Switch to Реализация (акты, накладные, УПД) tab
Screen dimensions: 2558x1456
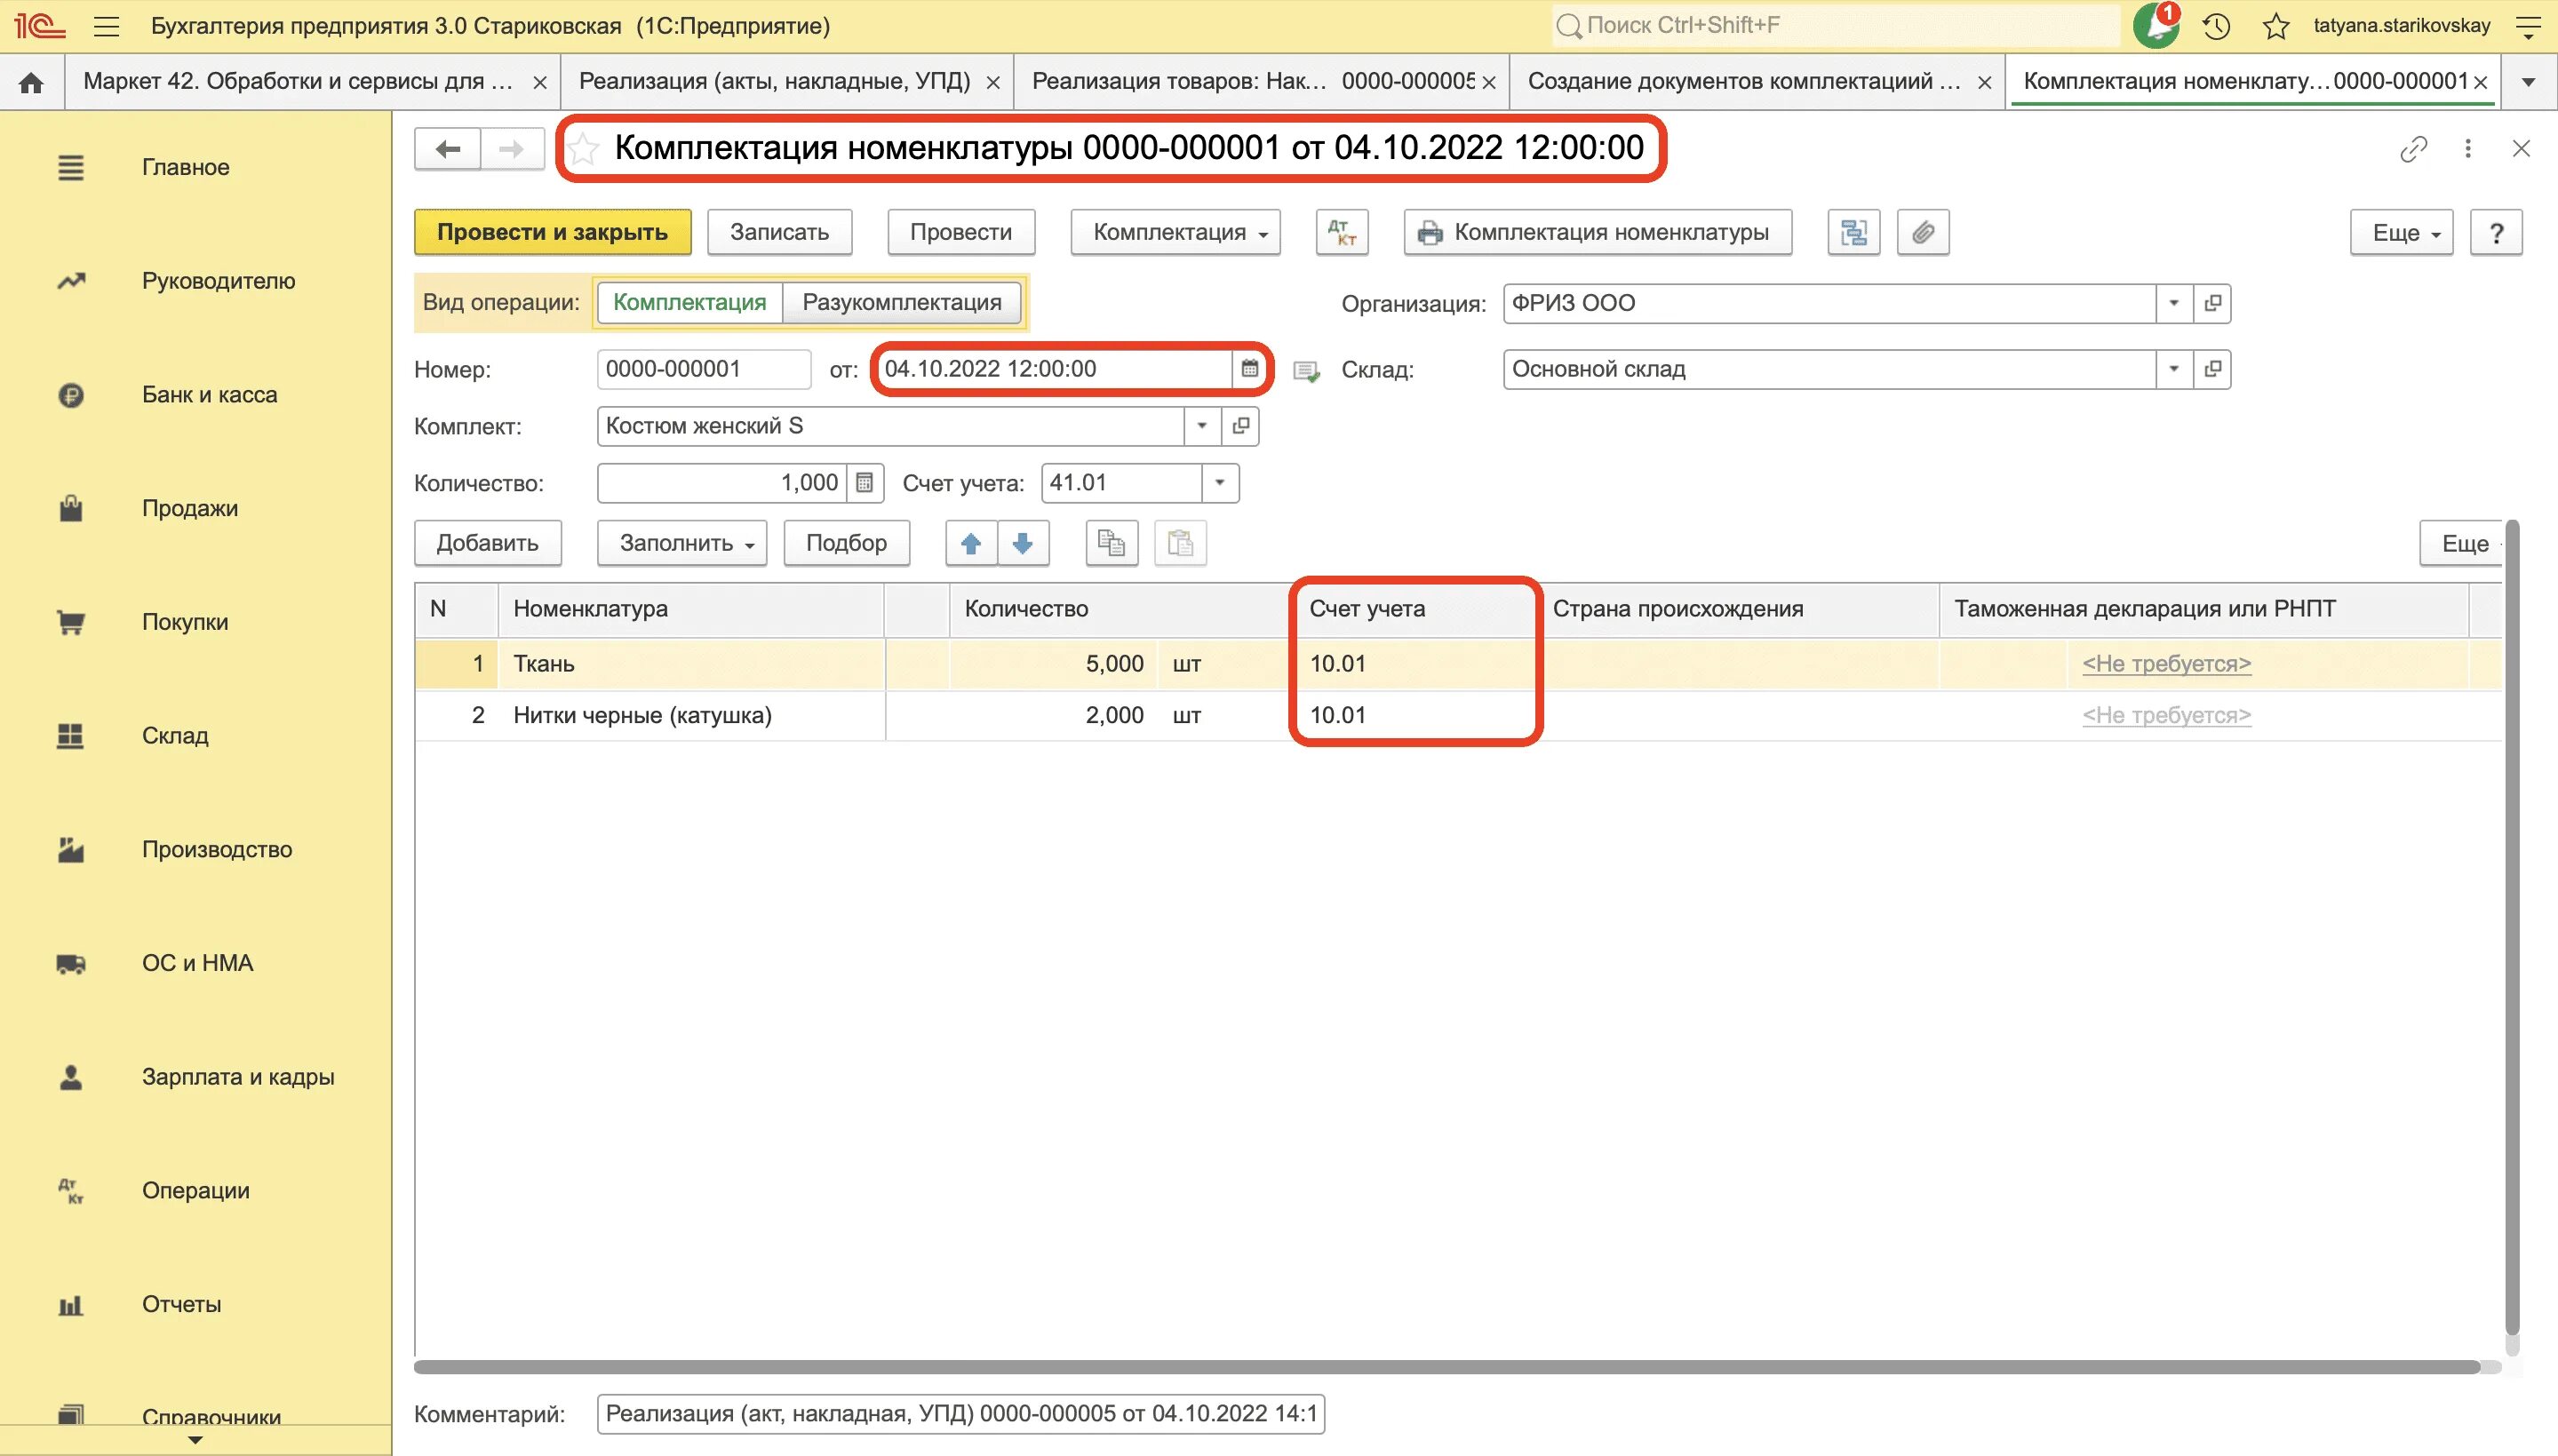click(x=775, y=82)
